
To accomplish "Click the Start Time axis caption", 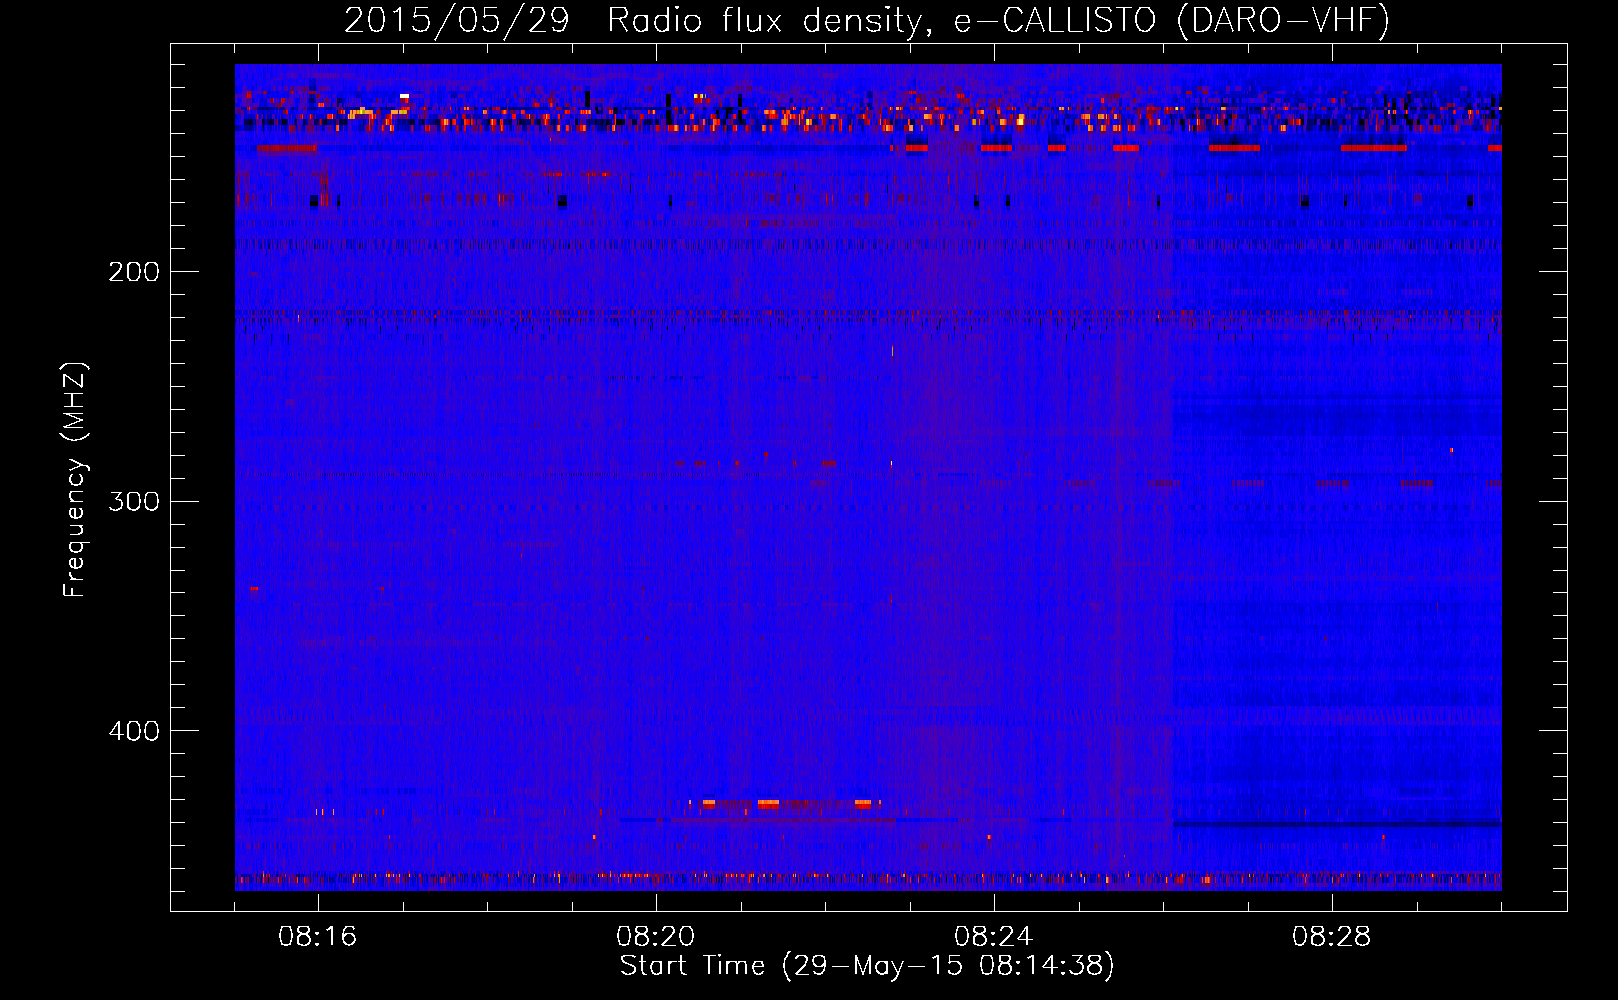I will tap(867, 966).
